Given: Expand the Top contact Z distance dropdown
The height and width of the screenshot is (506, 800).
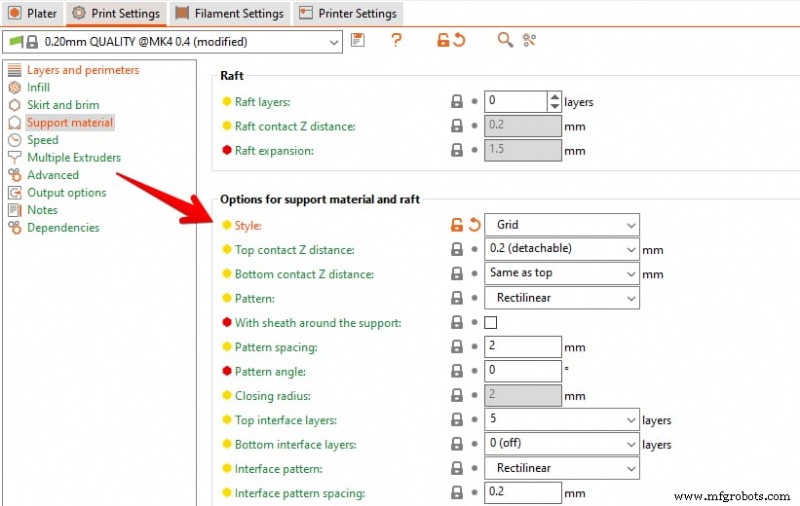Looking at the screenshot, I should pyautogui.click(x=561, y=249).
